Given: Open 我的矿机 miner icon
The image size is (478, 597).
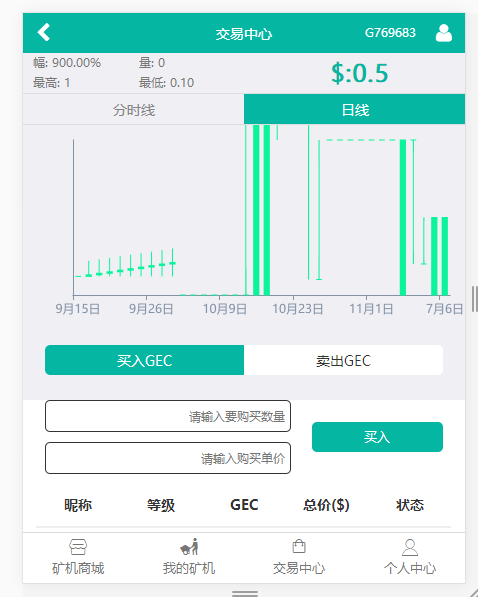Looking at the screenshot, I should (x=189, y=547).
